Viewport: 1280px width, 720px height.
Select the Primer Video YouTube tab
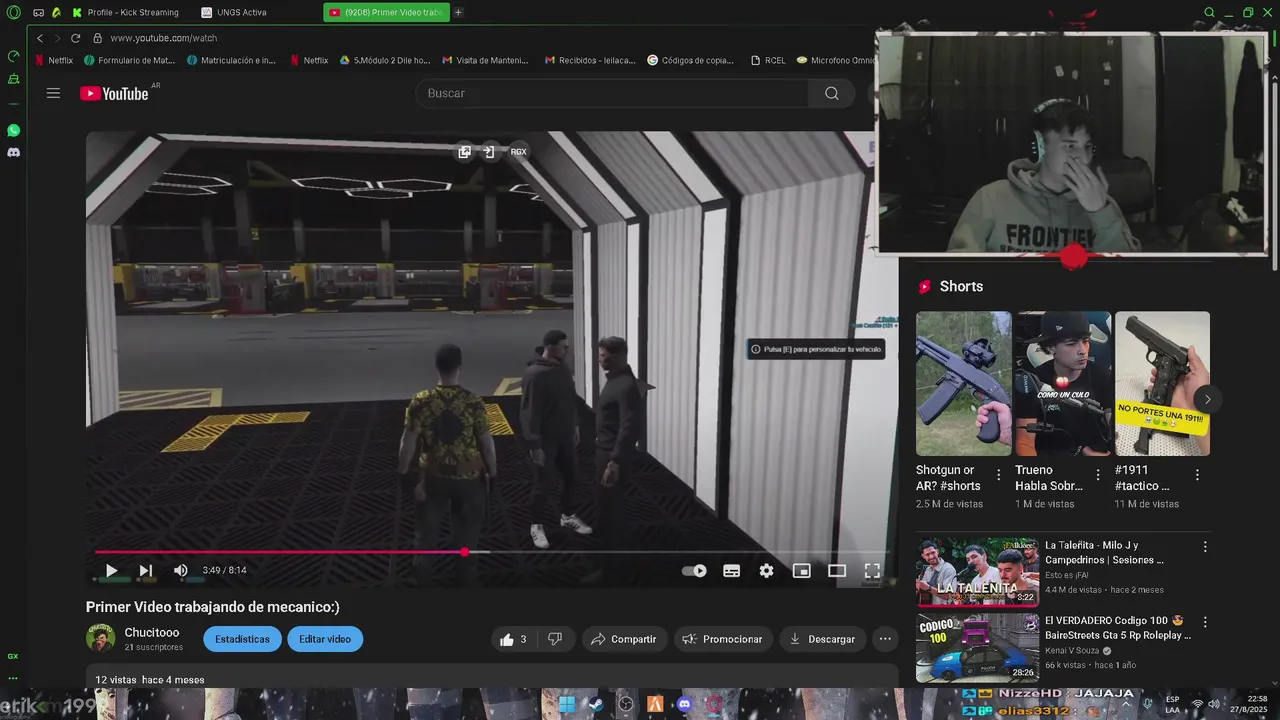coord(385,12)
